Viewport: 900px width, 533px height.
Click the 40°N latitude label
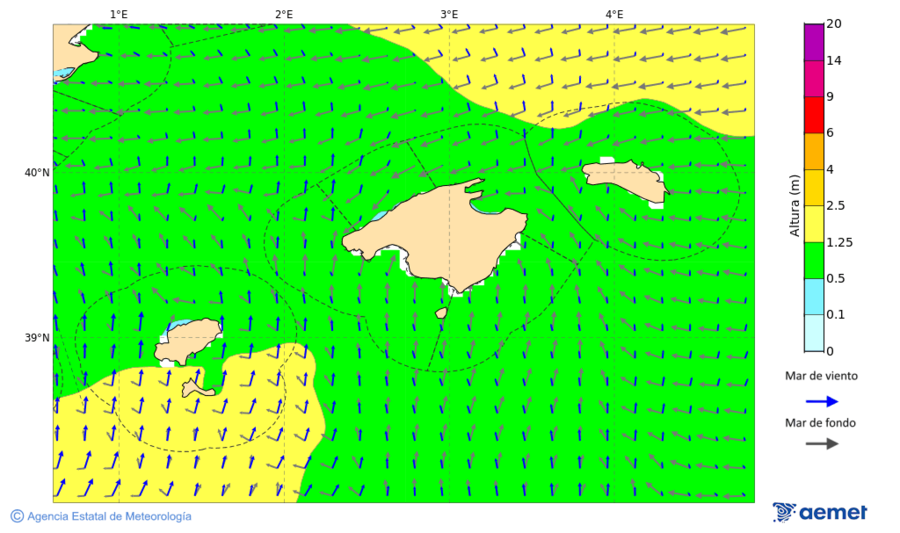[37, 173]
